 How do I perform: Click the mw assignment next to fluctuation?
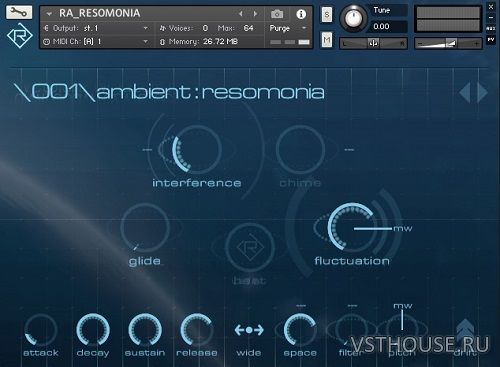click(403, 229)
